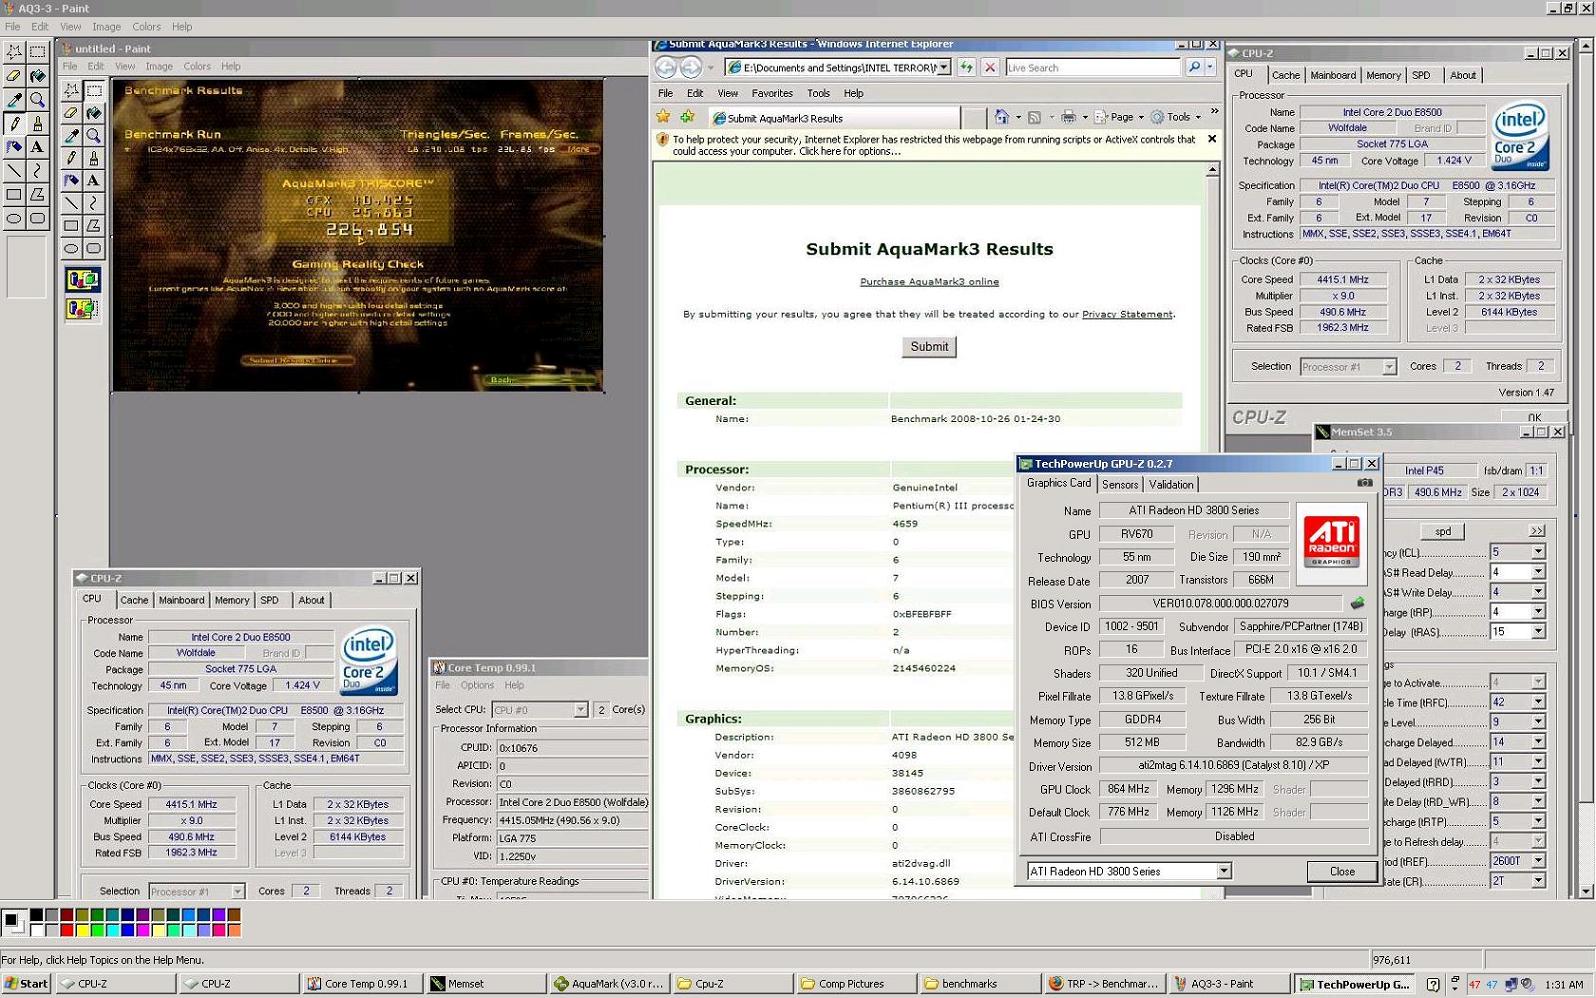The height and width of the screenshot is (998, 1596).
Task: Choose transparent selection option in untitled Paint
Action: [82, 308]
